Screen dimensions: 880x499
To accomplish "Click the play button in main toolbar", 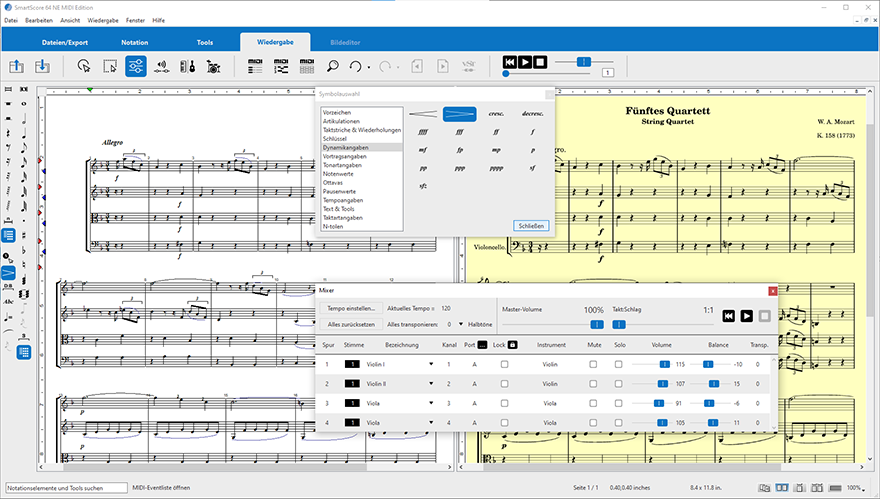I will coord(526,62).
